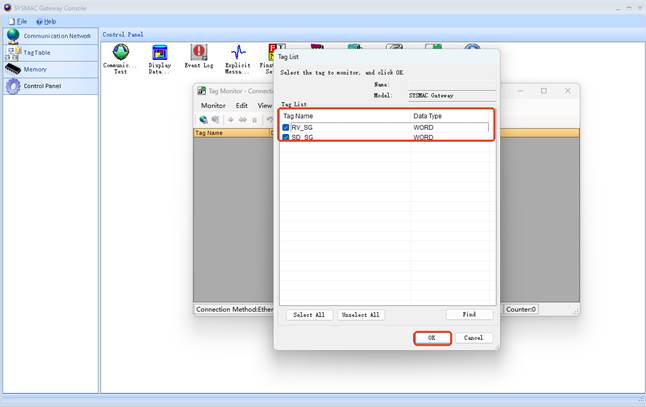The image size is (646, 407).
Task: Confirm the tag selection with OK
Action: pyautogui.click(x=432, y=338)
